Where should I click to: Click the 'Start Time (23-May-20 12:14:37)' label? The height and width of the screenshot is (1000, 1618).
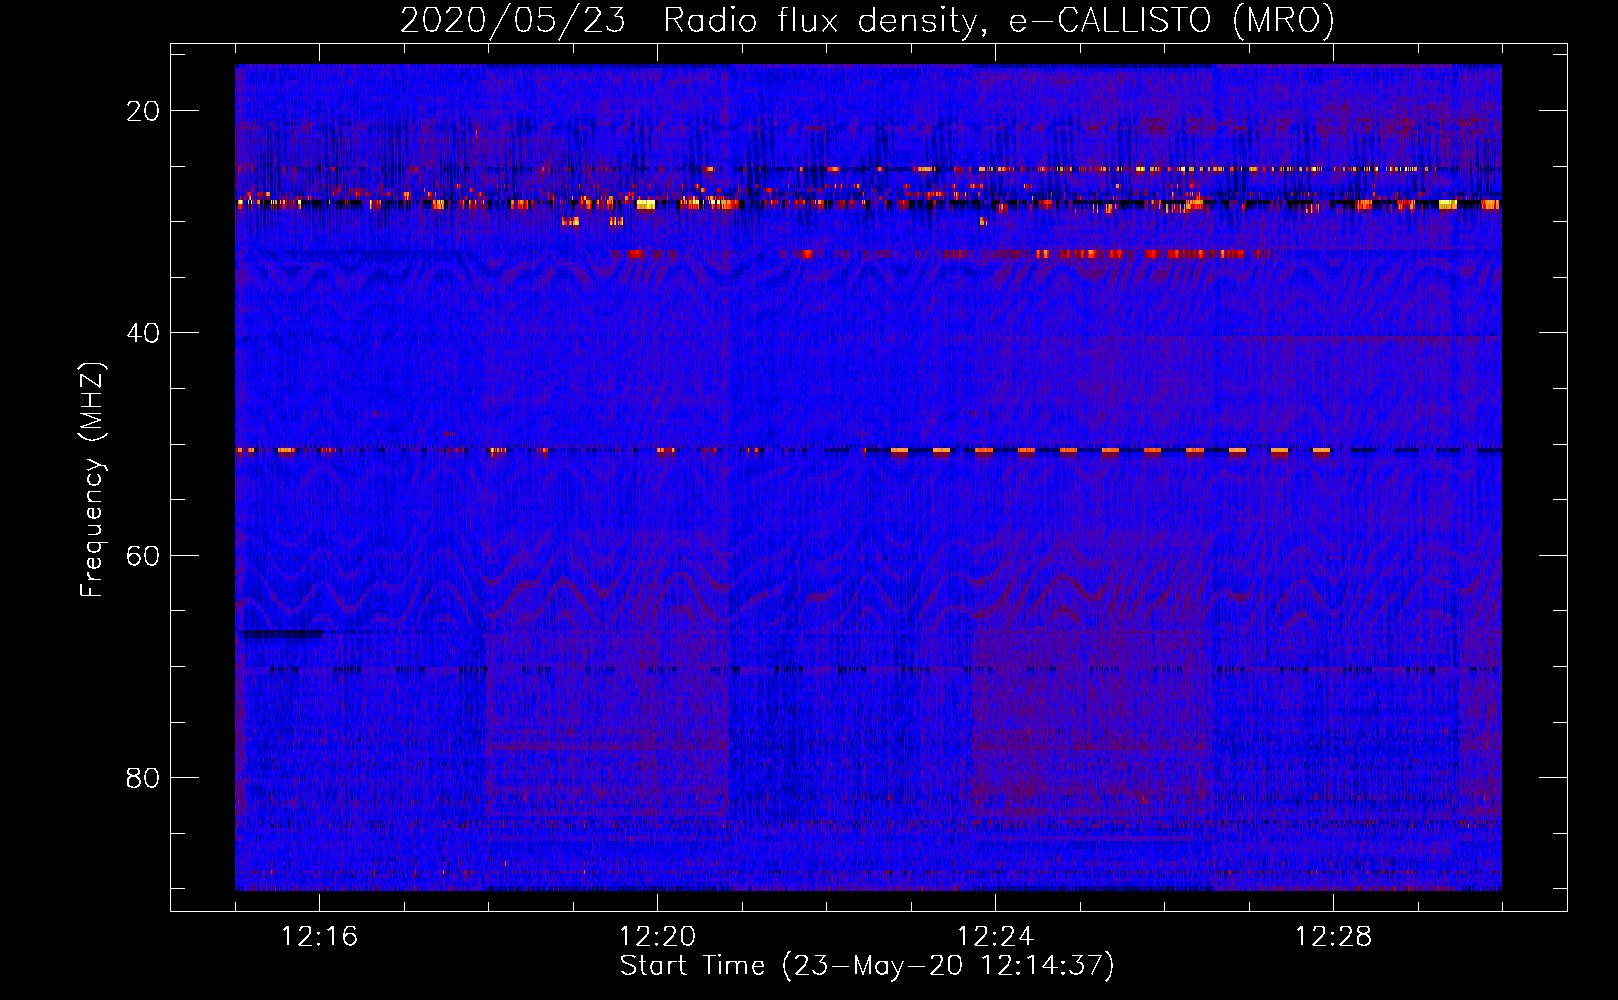pos(867,966)
